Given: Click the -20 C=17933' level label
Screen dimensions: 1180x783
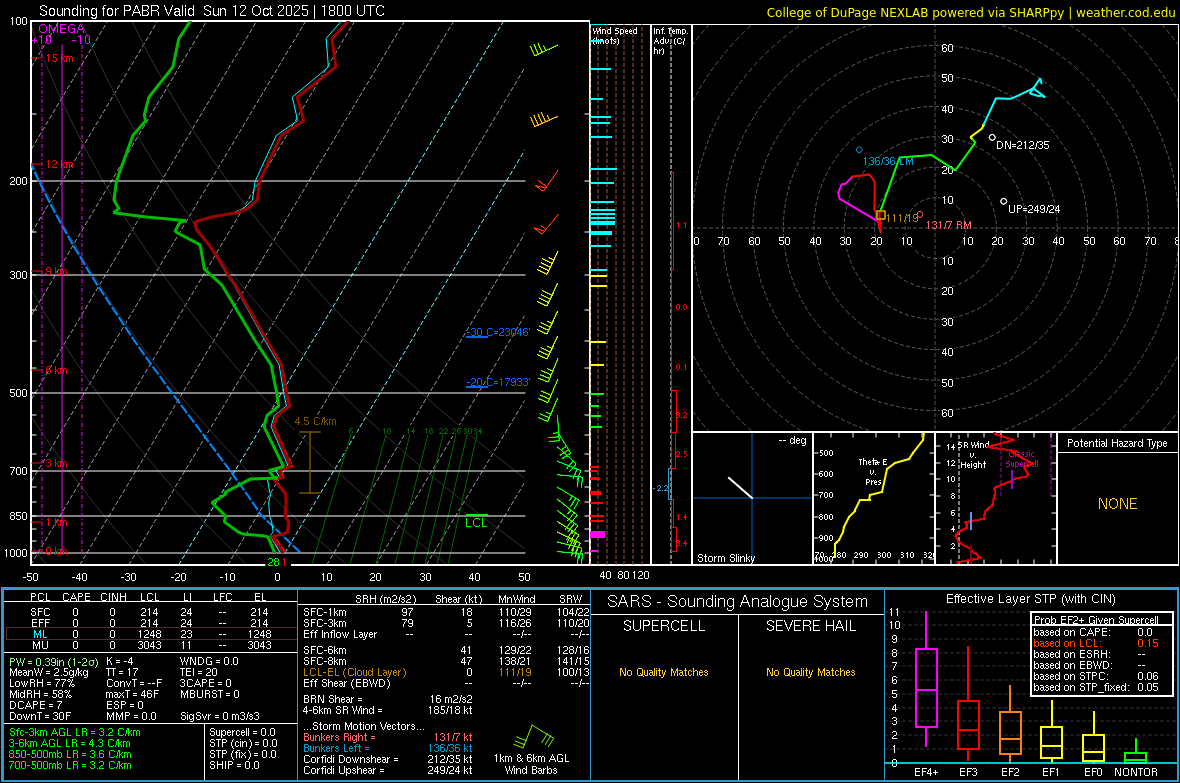Looking at the screenshot, I should tap(497, 382).
